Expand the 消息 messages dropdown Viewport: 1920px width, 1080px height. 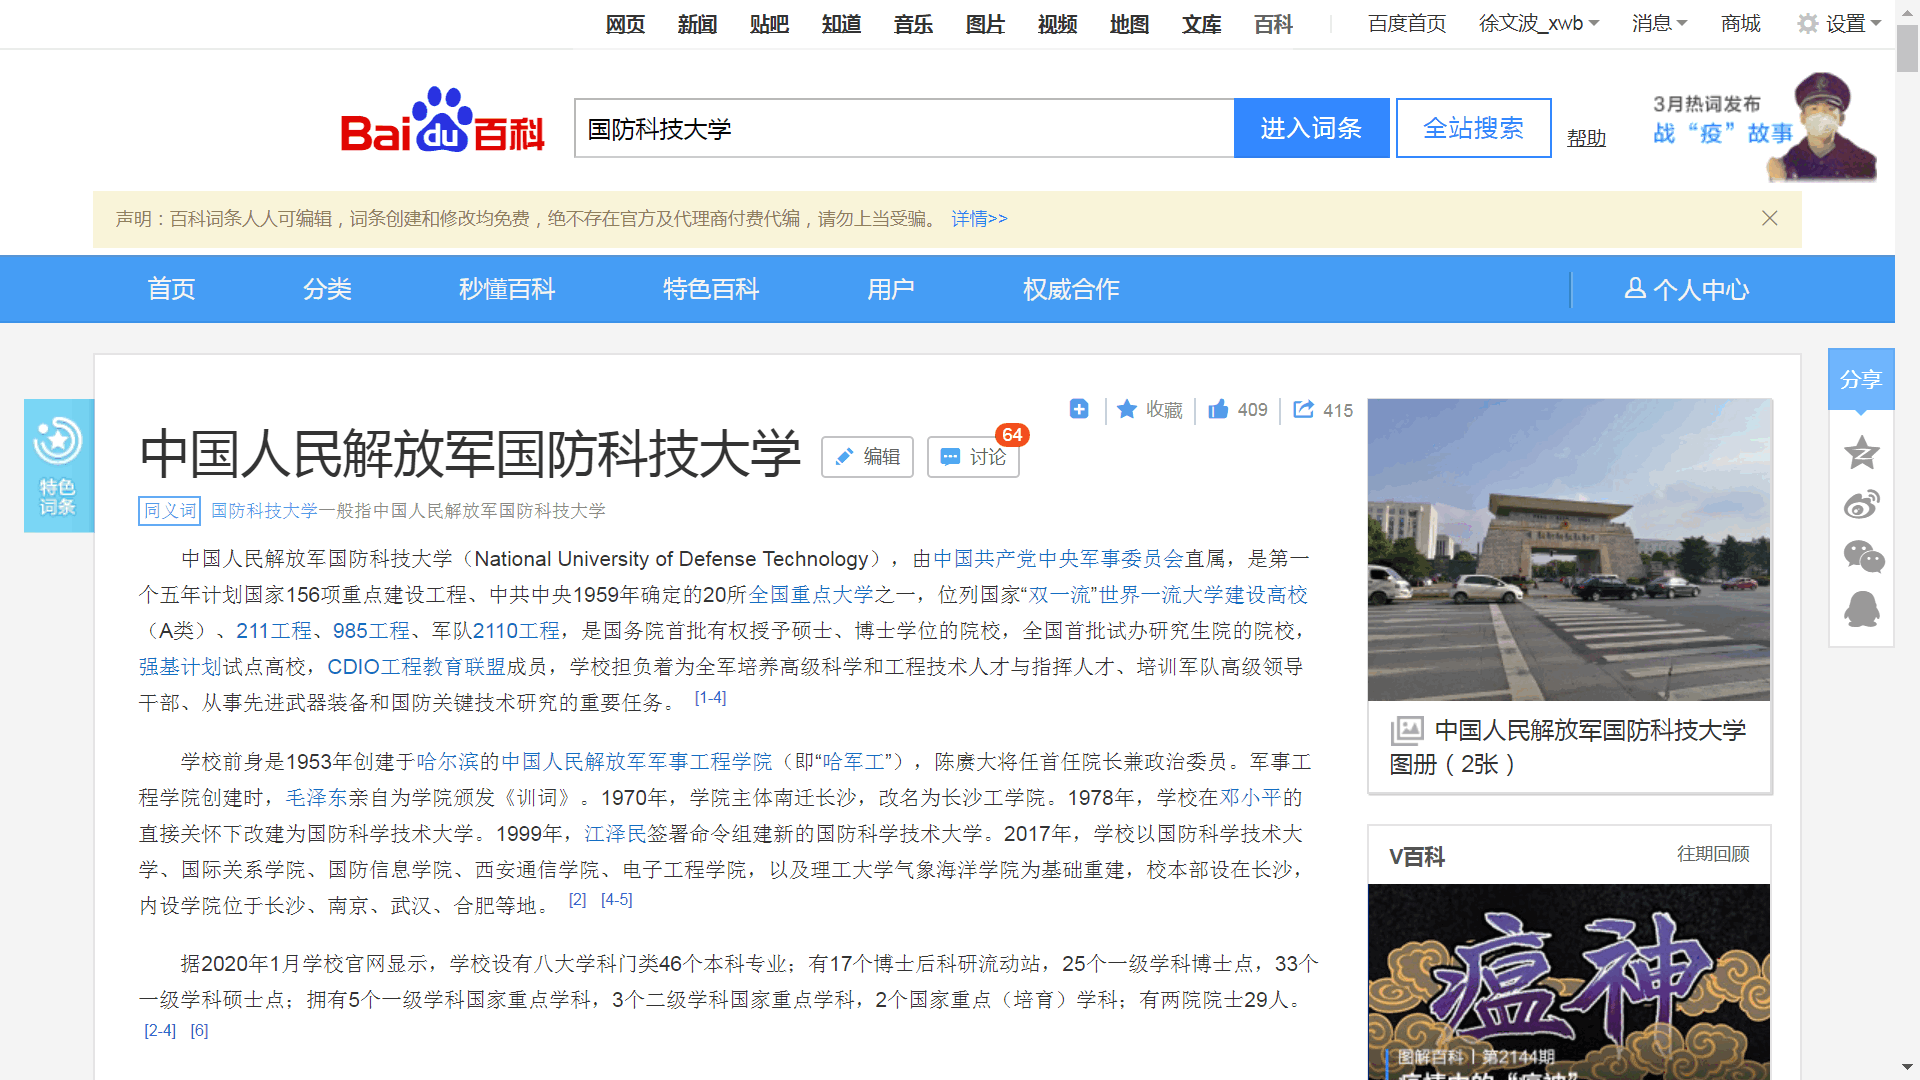tap(1659, 23)
